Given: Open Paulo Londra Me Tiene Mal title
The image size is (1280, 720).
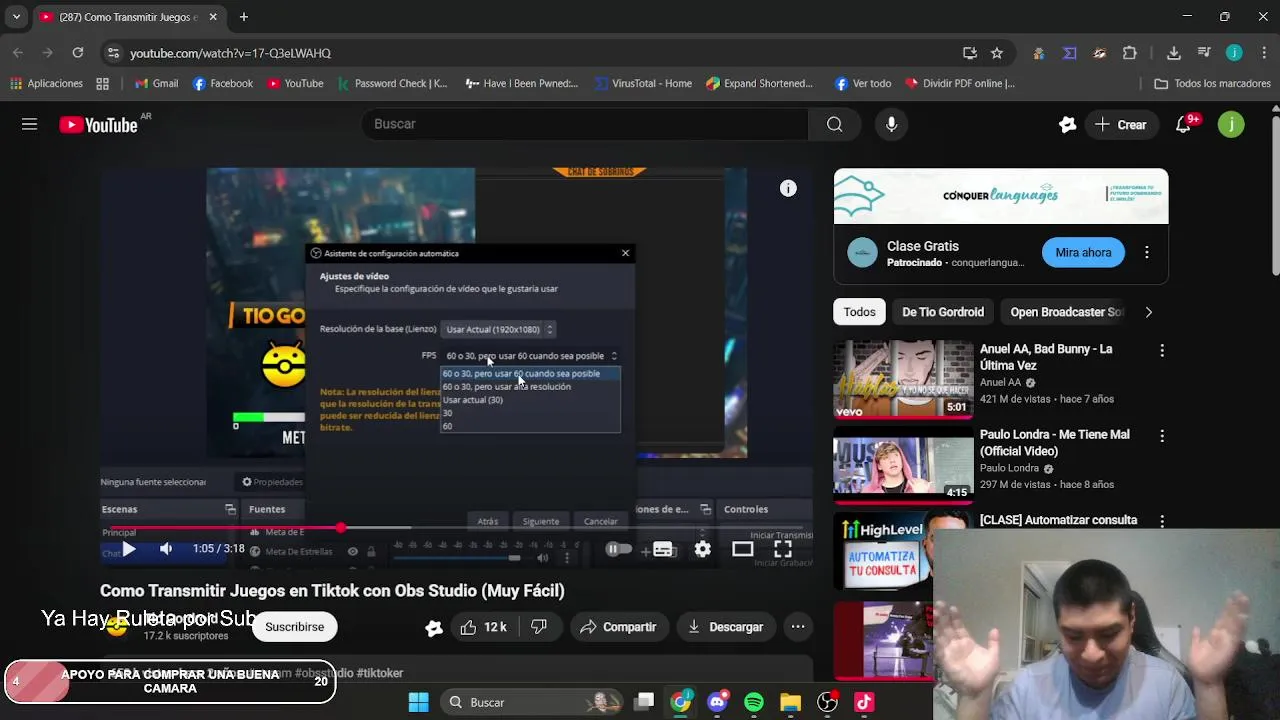Looking at the screenshot, I should [x=1055, y=443].
